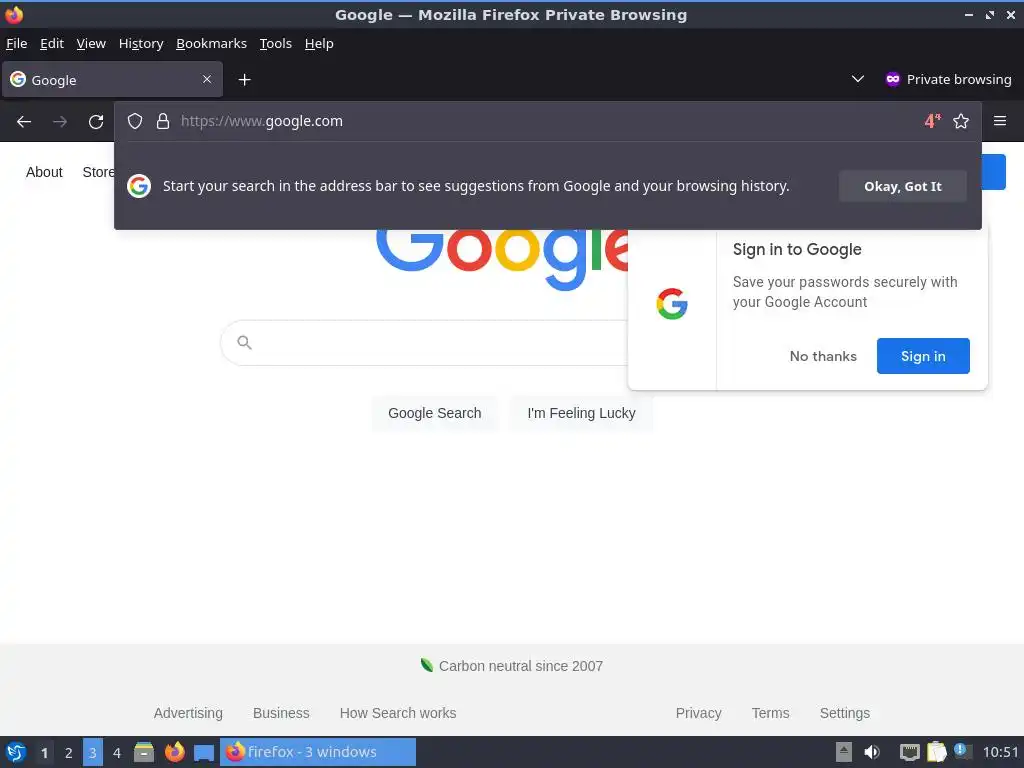Select the Google tab
The image size is (1024, 768).
(x=112, y=80)
